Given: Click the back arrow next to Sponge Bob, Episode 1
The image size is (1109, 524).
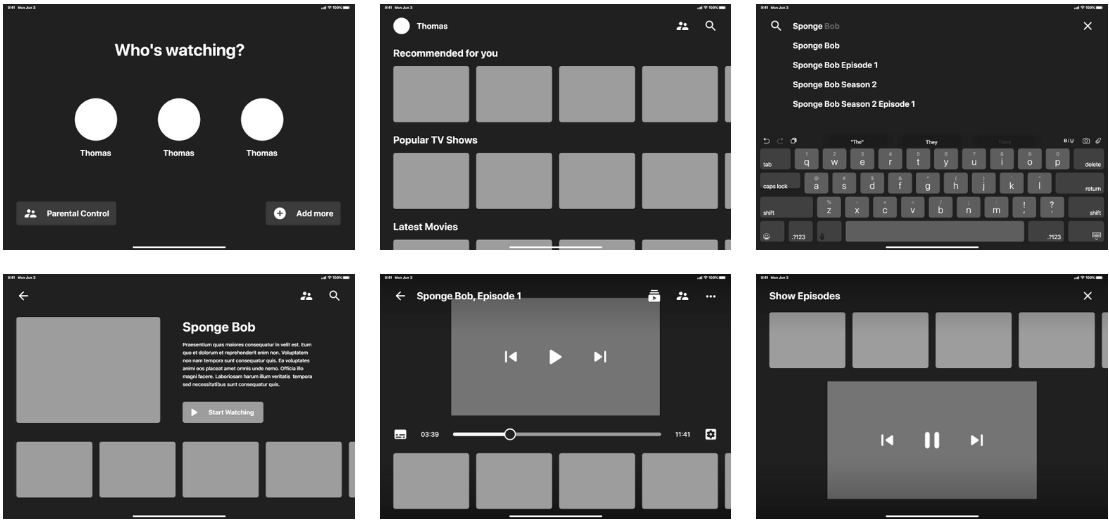Looking at the screenshot, I should 400,296.
